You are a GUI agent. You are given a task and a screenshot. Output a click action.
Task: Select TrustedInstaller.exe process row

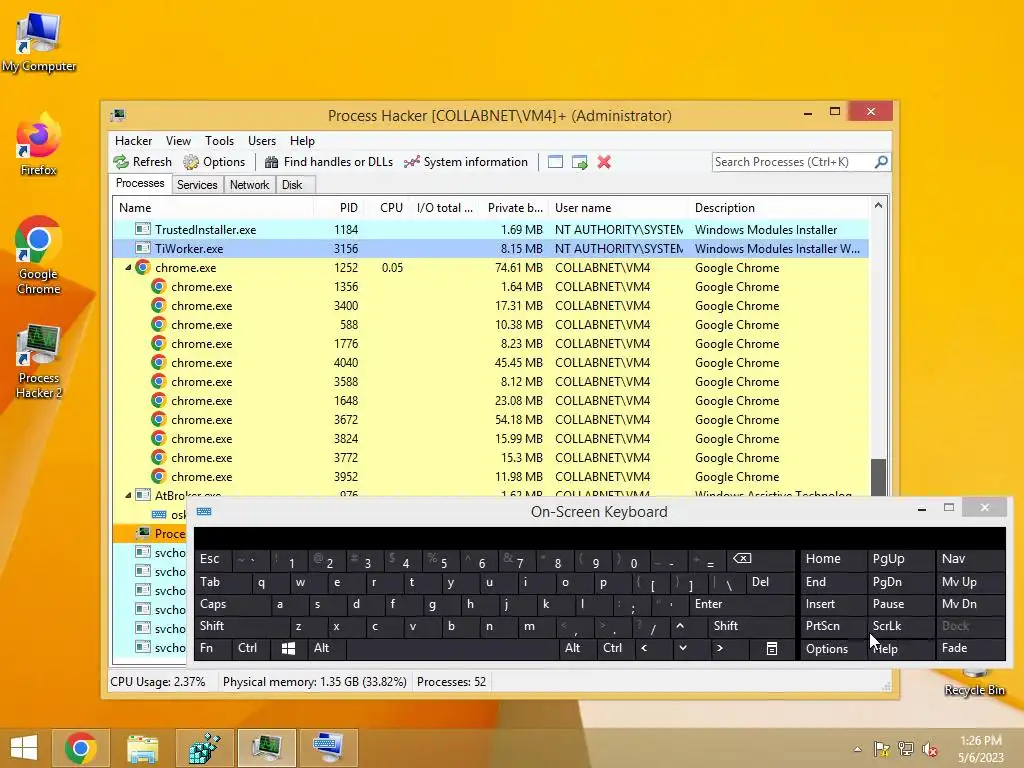click(x=490, y=230)
